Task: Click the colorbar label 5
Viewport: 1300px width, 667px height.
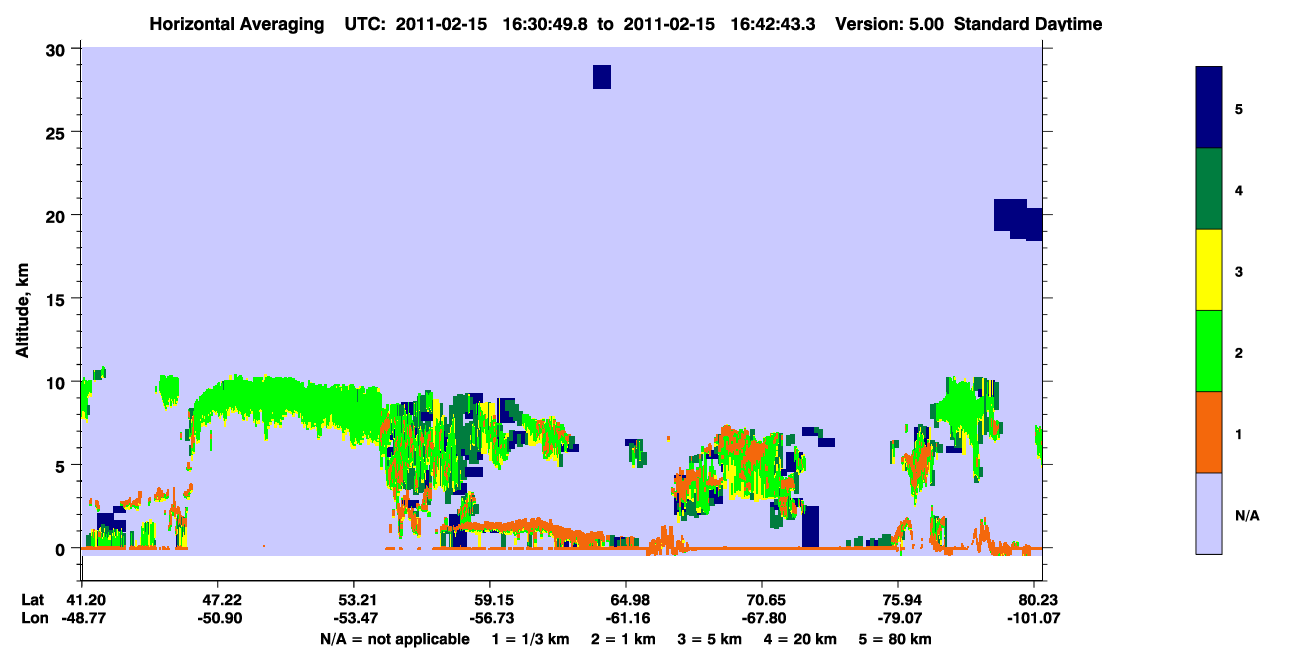Action: [x=1239, y=108]
